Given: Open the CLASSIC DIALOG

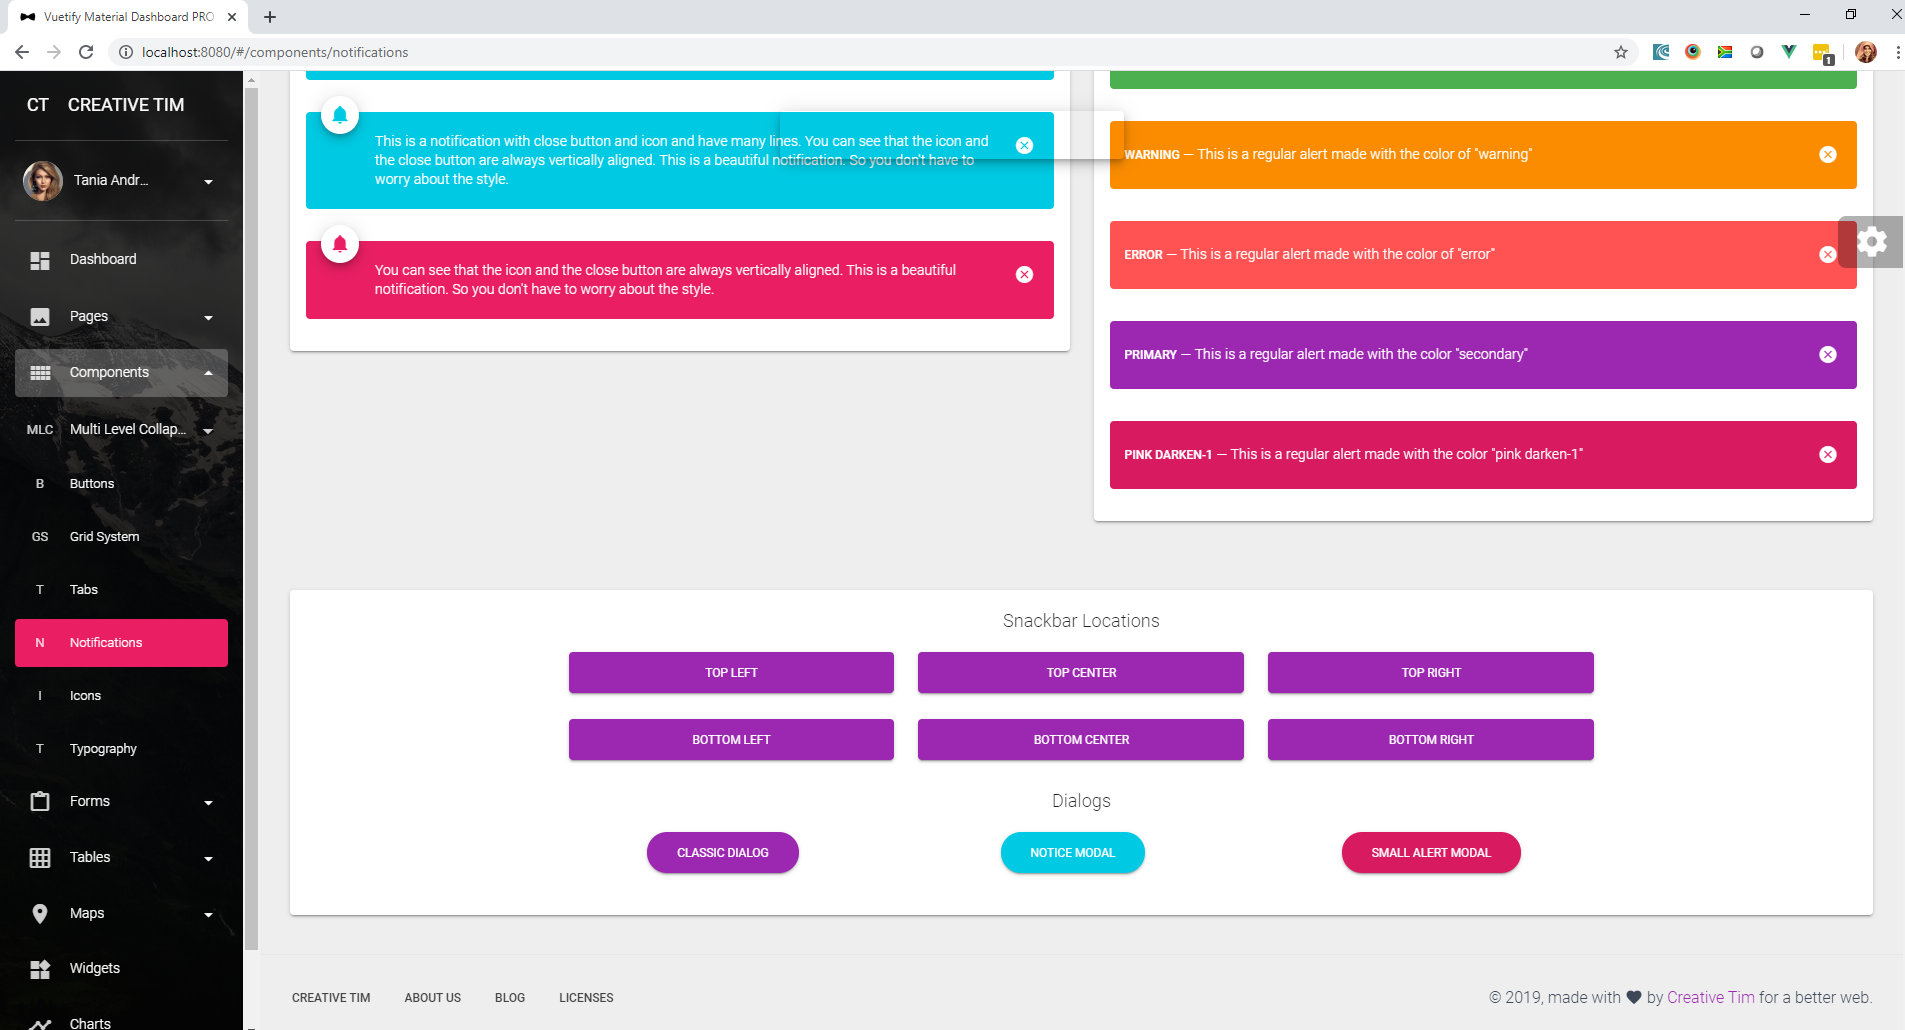Looking at the screenshot, I should [723, 853].
